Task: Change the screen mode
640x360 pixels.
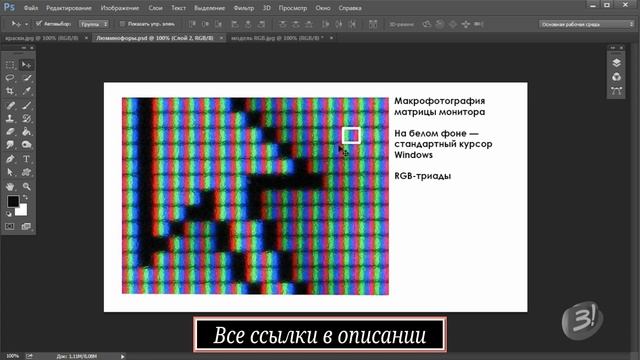Action: (x=26, y=226)
